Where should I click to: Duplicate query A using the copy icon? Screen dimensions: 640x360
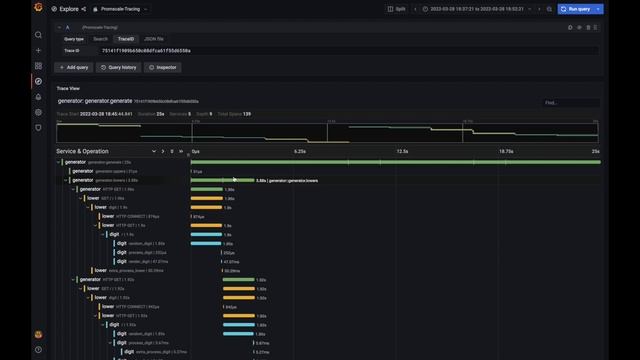click(570, 27)
